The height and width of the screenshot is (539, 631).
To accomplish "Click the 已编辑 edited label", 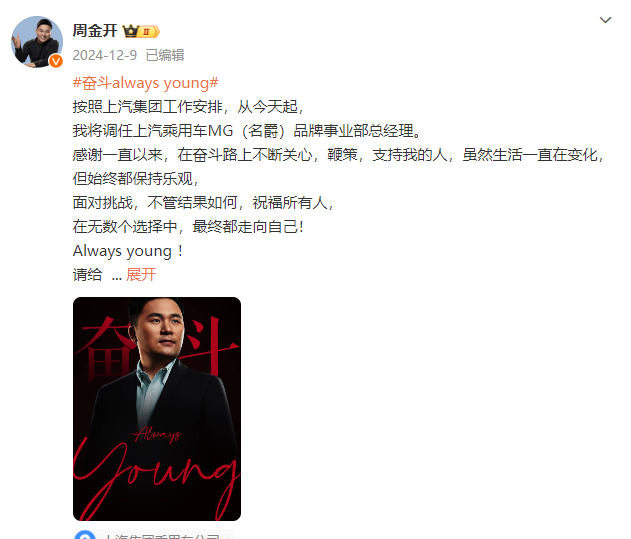I will [x=165, y=55].
